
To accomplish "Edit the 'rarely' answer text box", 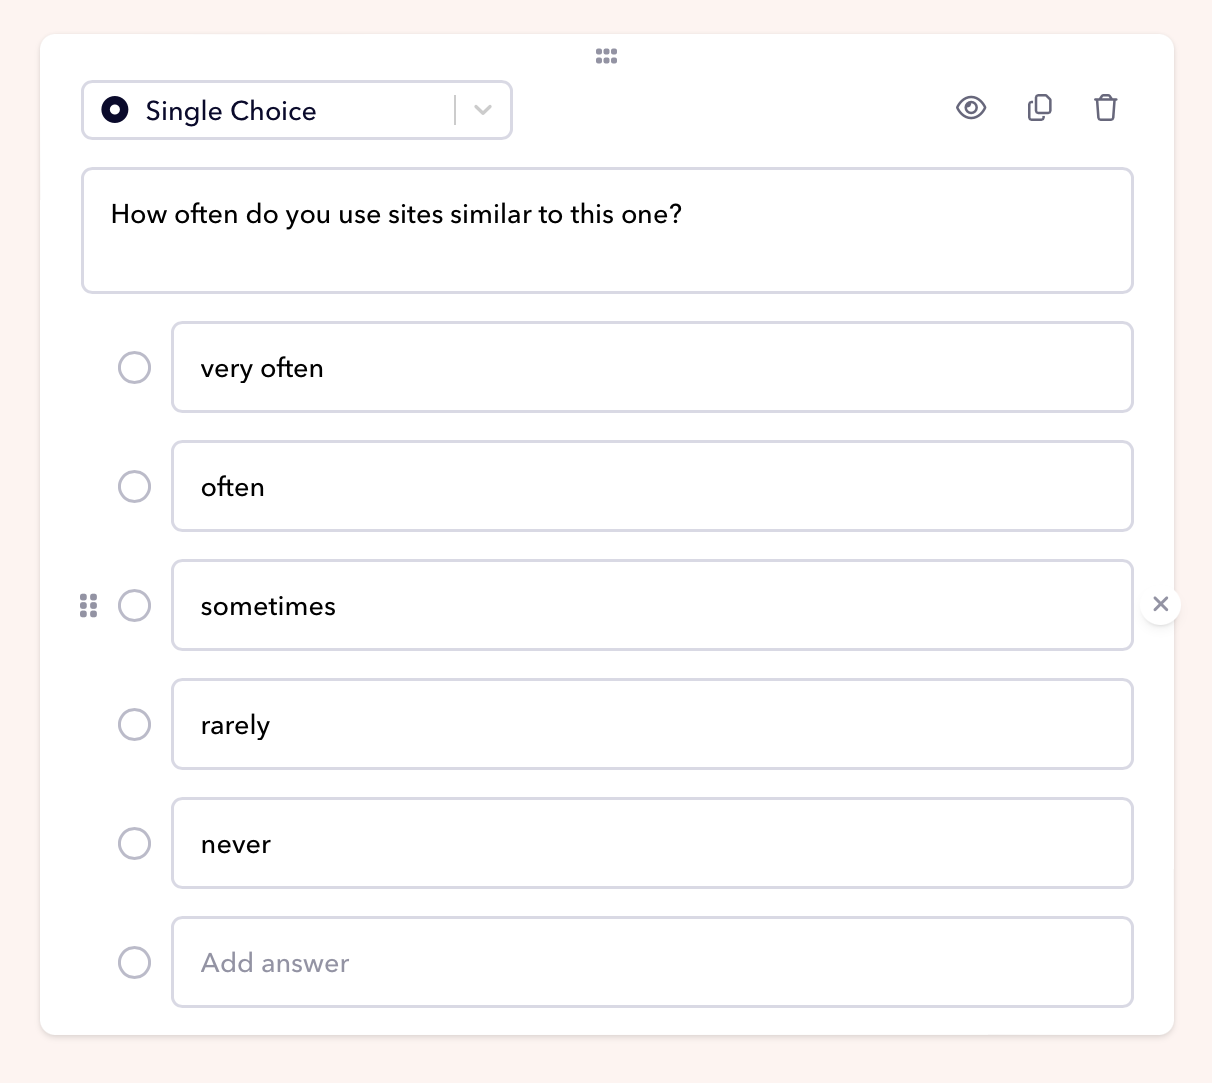I will tap(652, 725).
